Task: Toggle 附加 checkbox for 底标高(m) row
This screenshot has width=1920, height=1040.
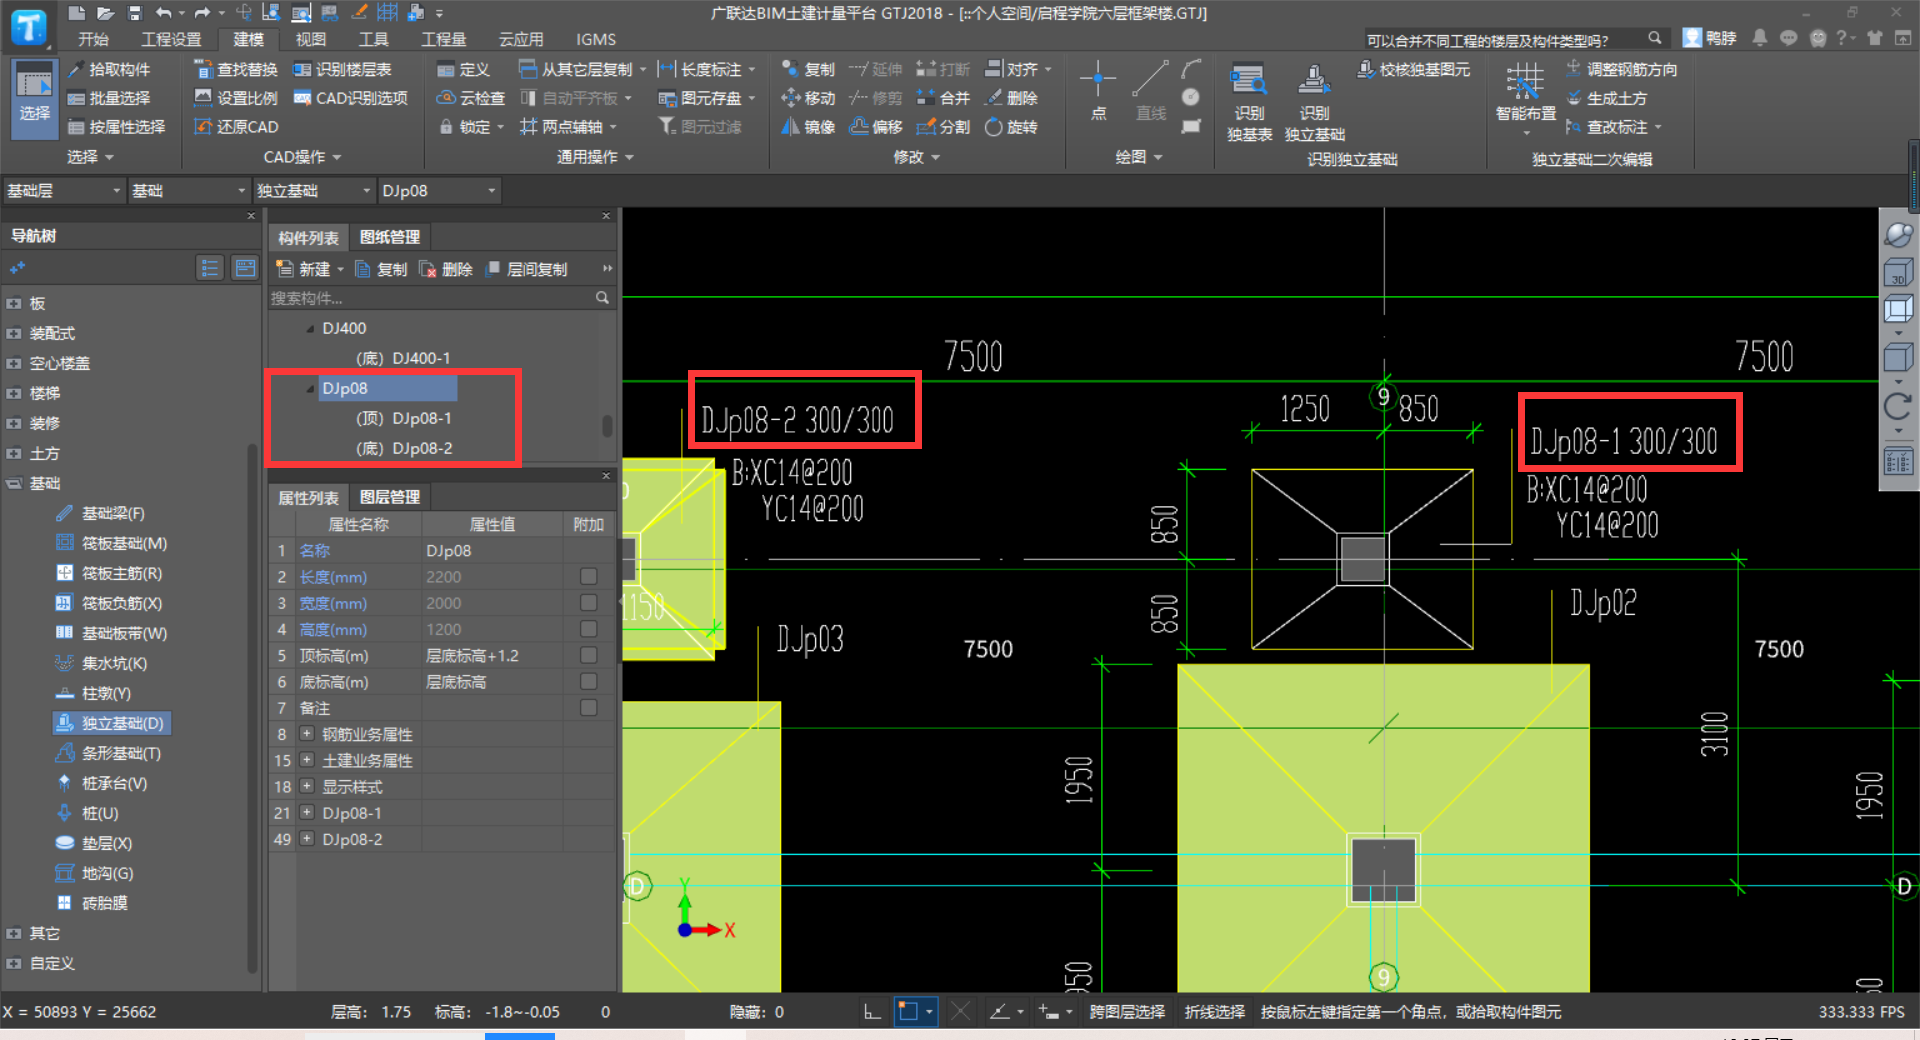Action: pyautogui.click(x=588, y=681)
